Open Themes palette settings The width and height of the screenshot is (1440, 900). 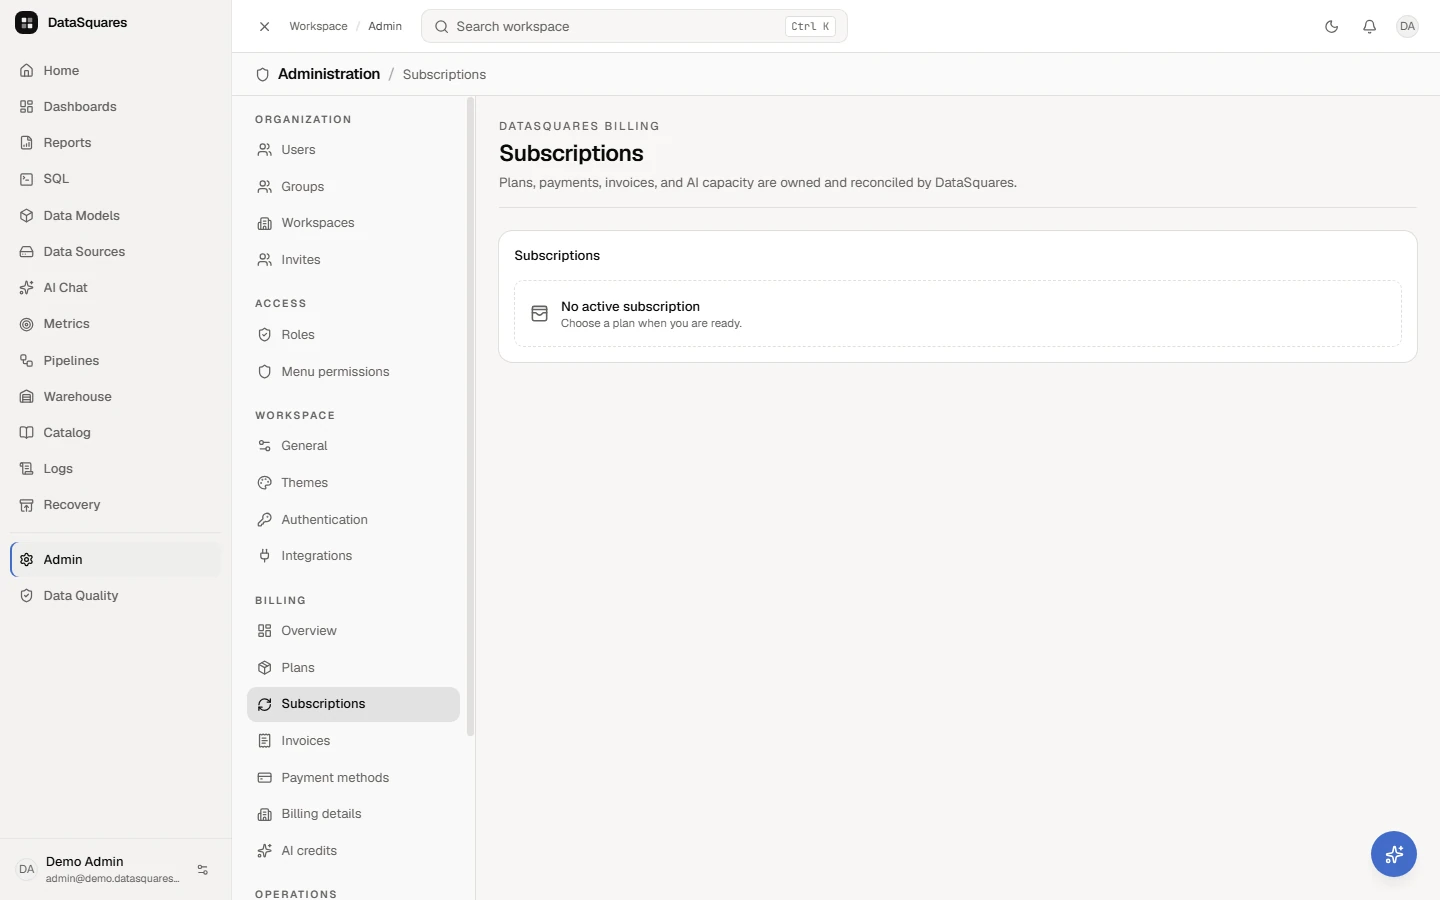pos(353,483)
